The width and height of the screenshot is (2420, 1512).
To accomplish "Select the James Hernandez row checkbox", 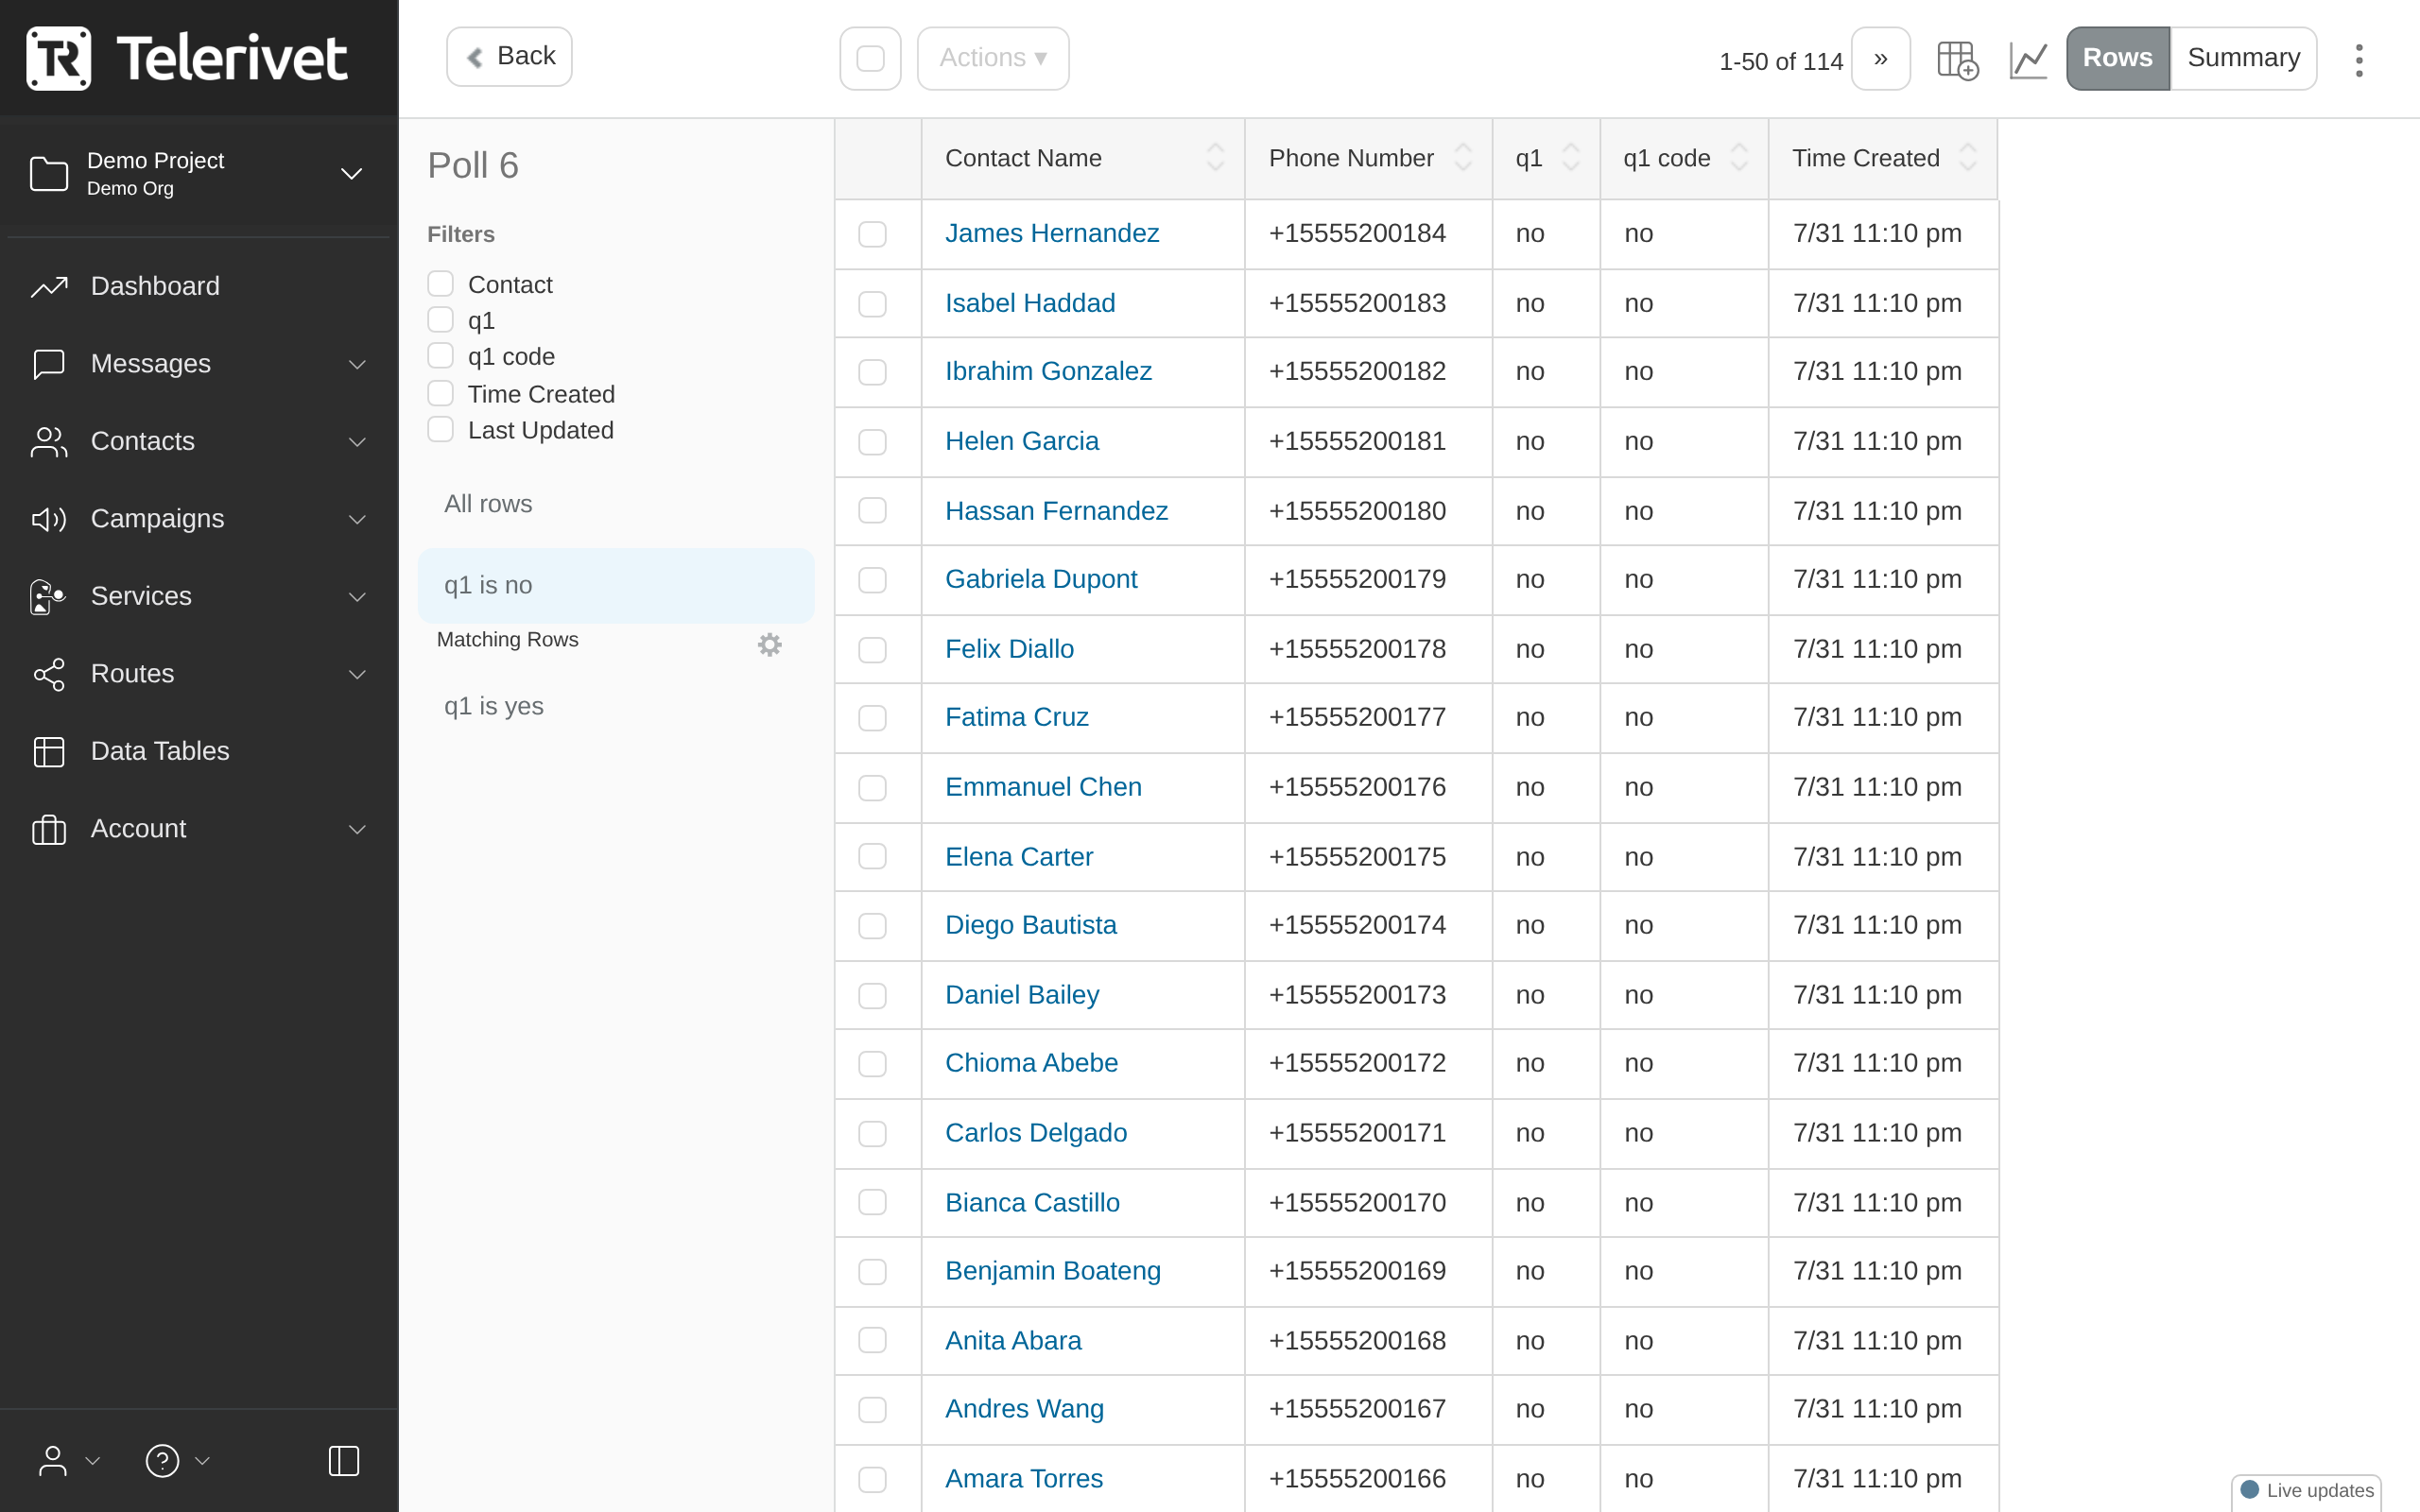I will [x=872, y=234].
